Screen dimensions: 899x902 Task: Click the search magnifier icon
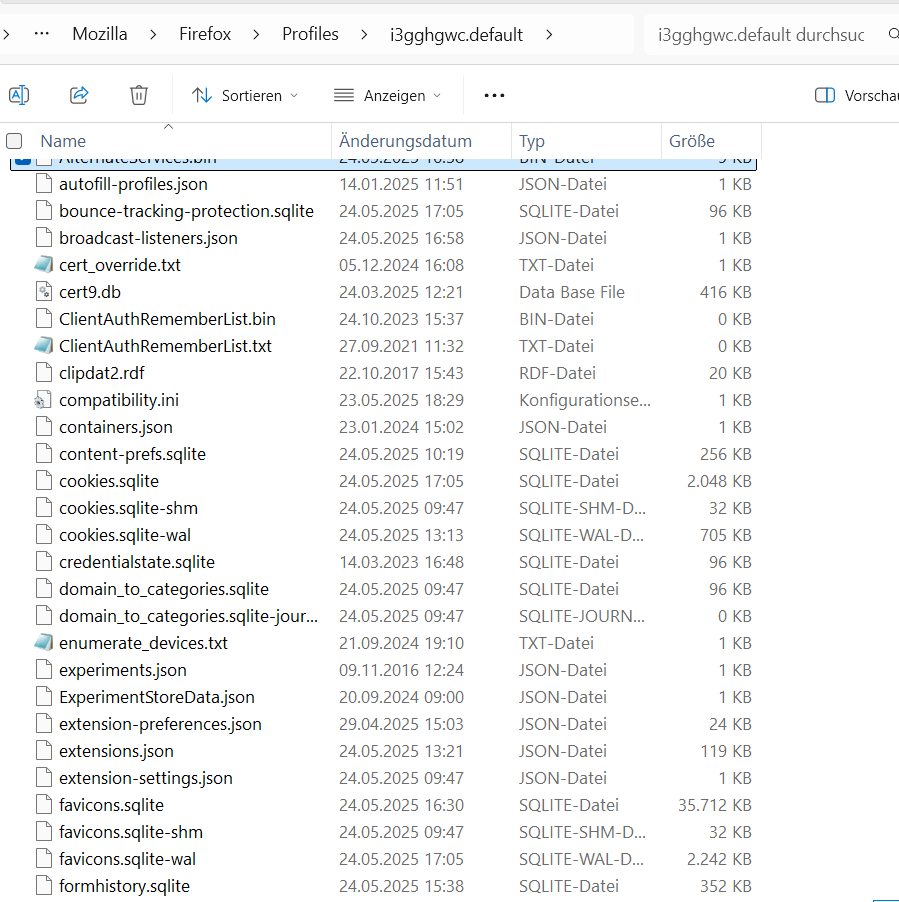892,34
